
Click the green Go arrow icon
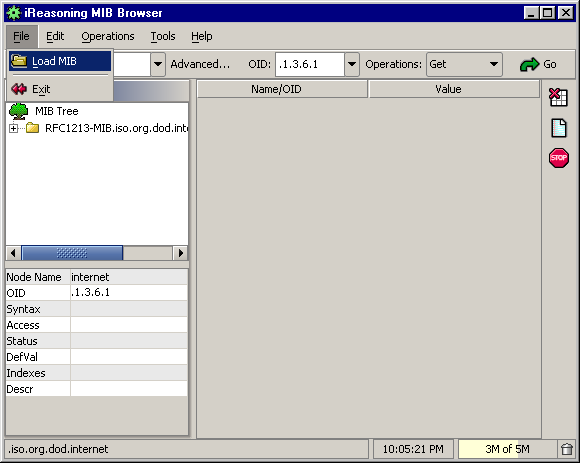pyautogui.click(x=529, y=64)
